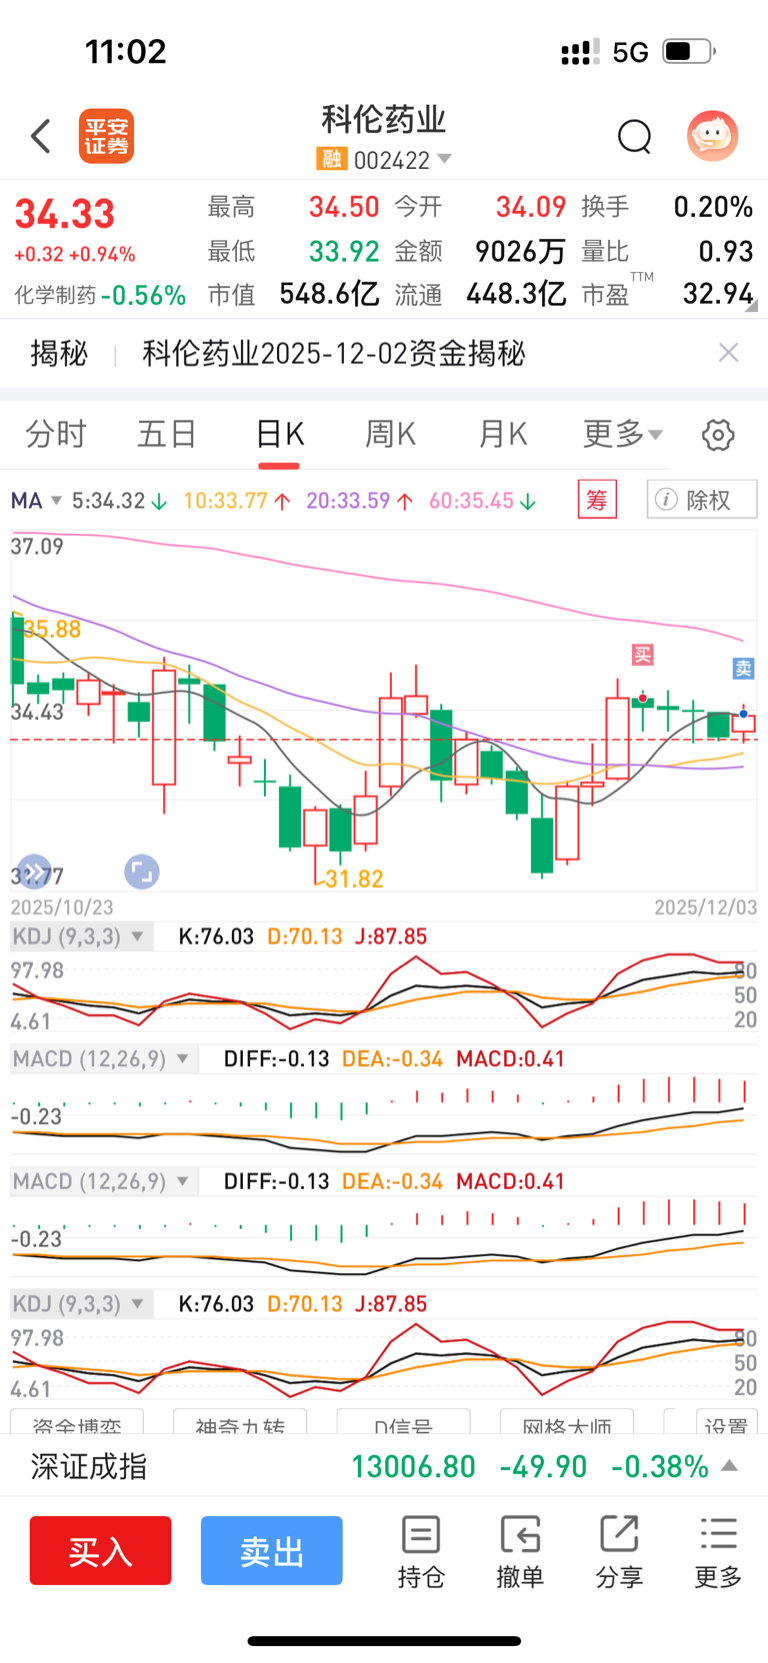768x1663 pixels.
Task: Tap the 设置 indicator settings button
Action: click(725, 1422)
